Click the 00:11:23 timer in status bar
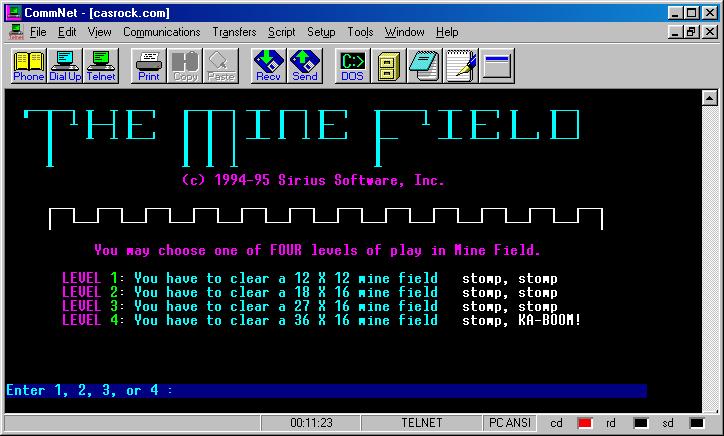Screen dimensions: 724x436 [x=311, y=423]
